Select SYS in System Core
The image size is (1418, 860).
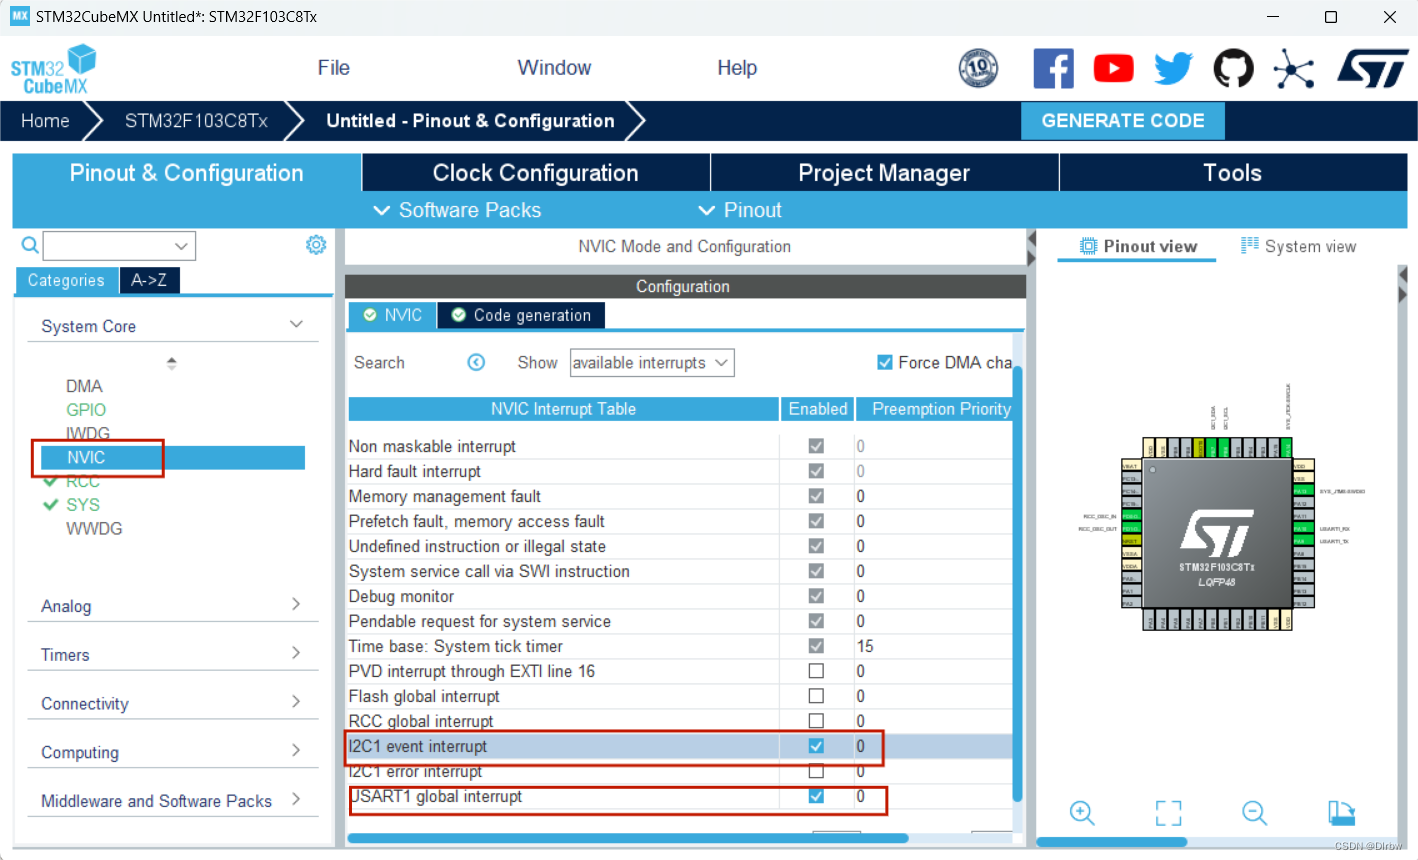click(x=83, y=504)
